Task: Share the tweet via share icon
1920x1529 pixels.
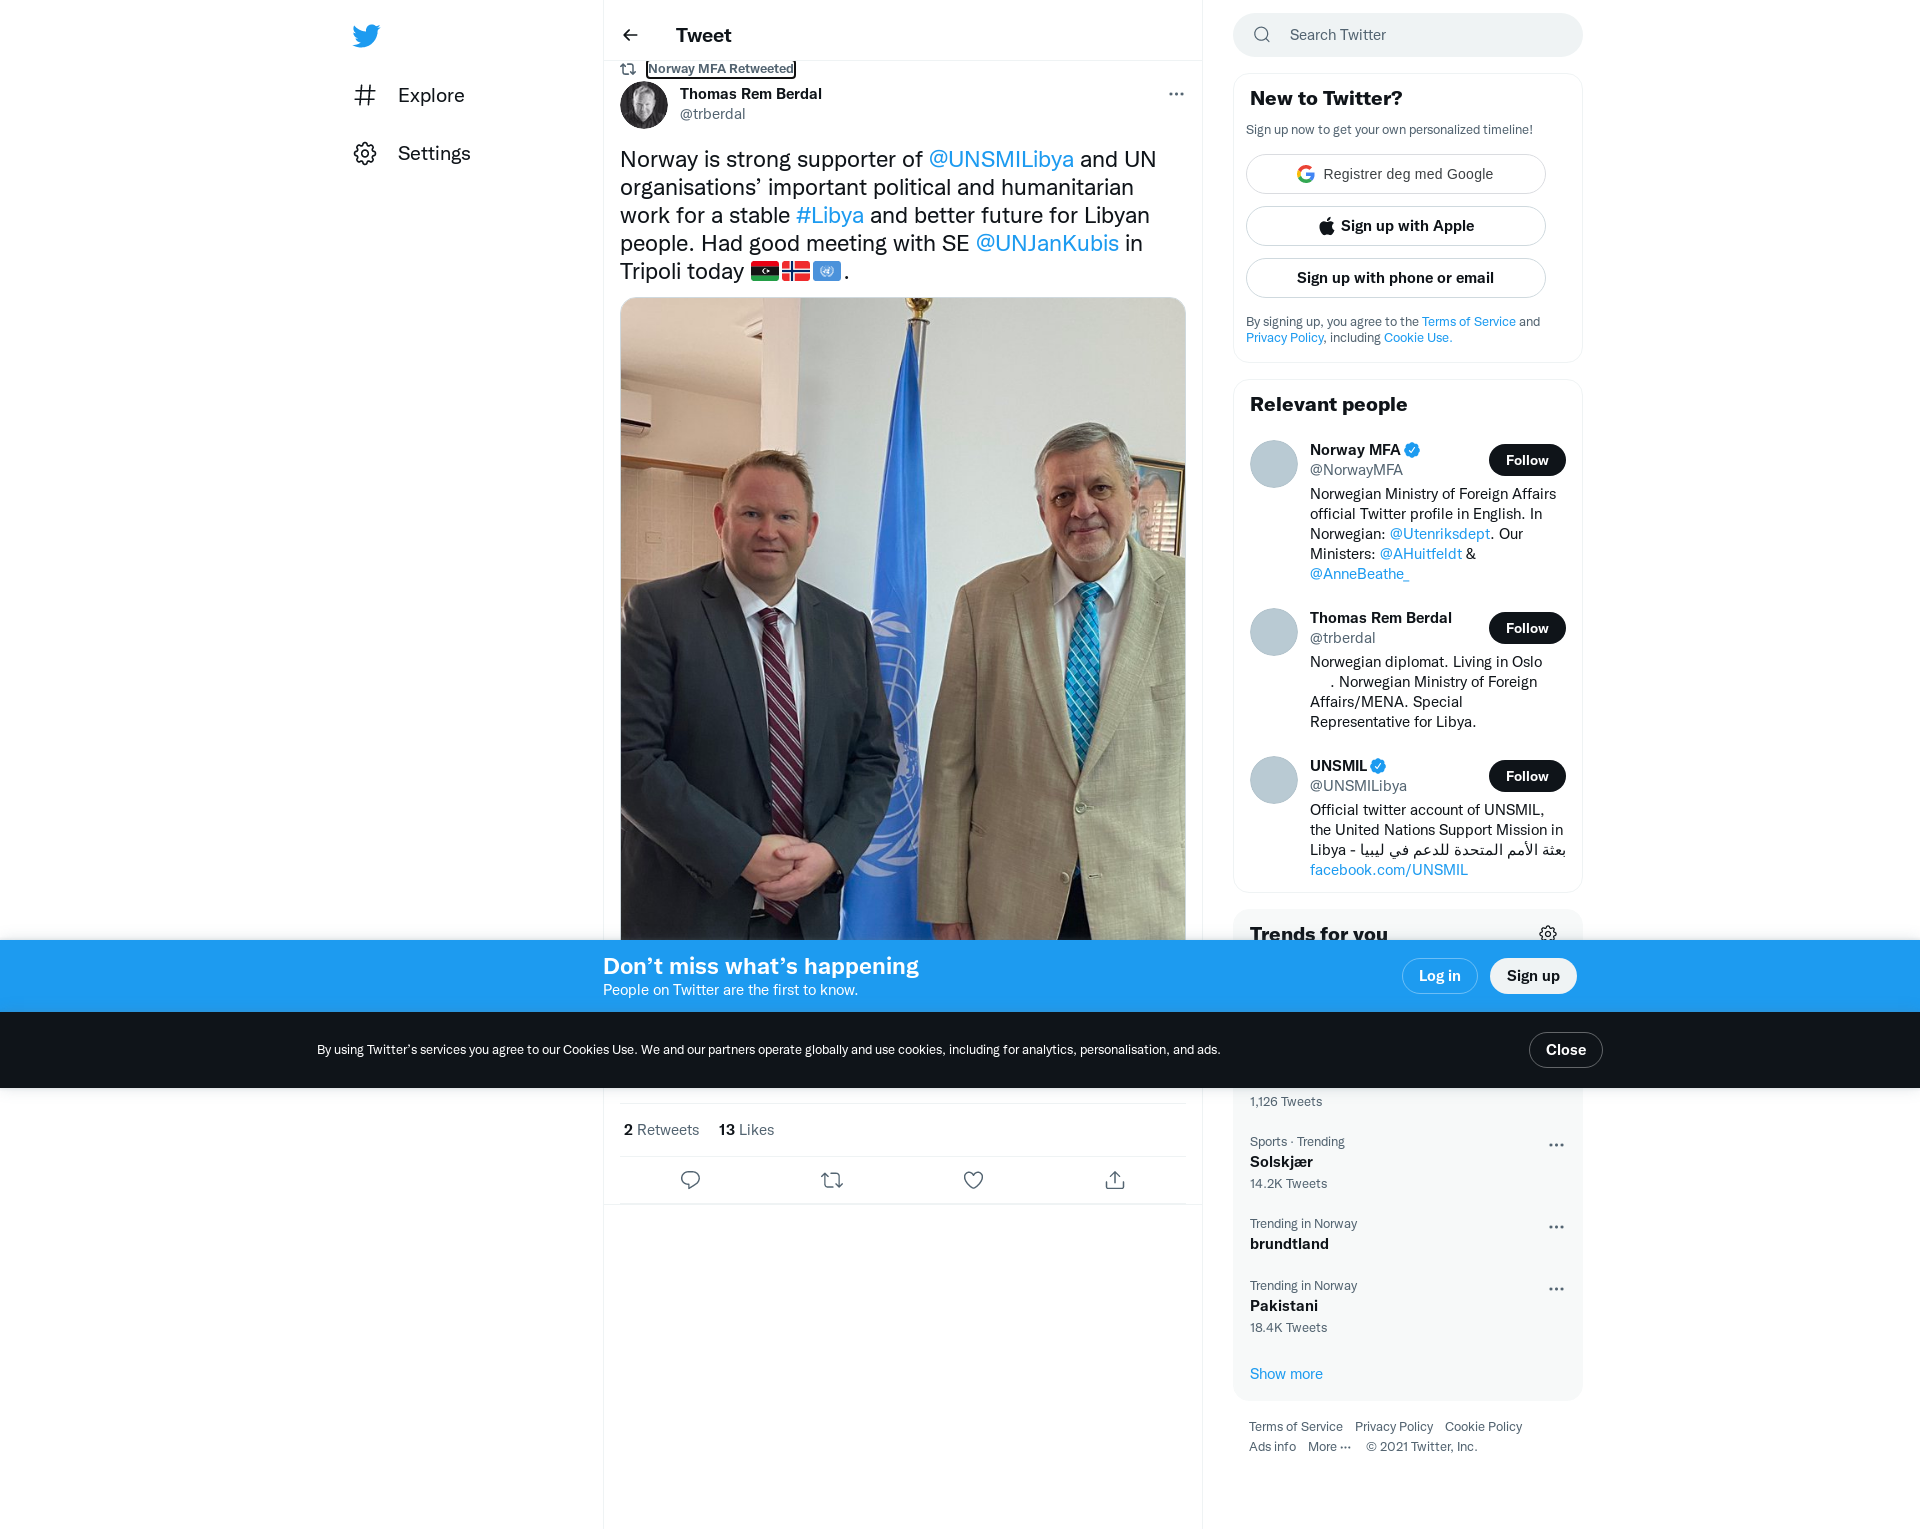Action: click(x=1115, y=1180)
